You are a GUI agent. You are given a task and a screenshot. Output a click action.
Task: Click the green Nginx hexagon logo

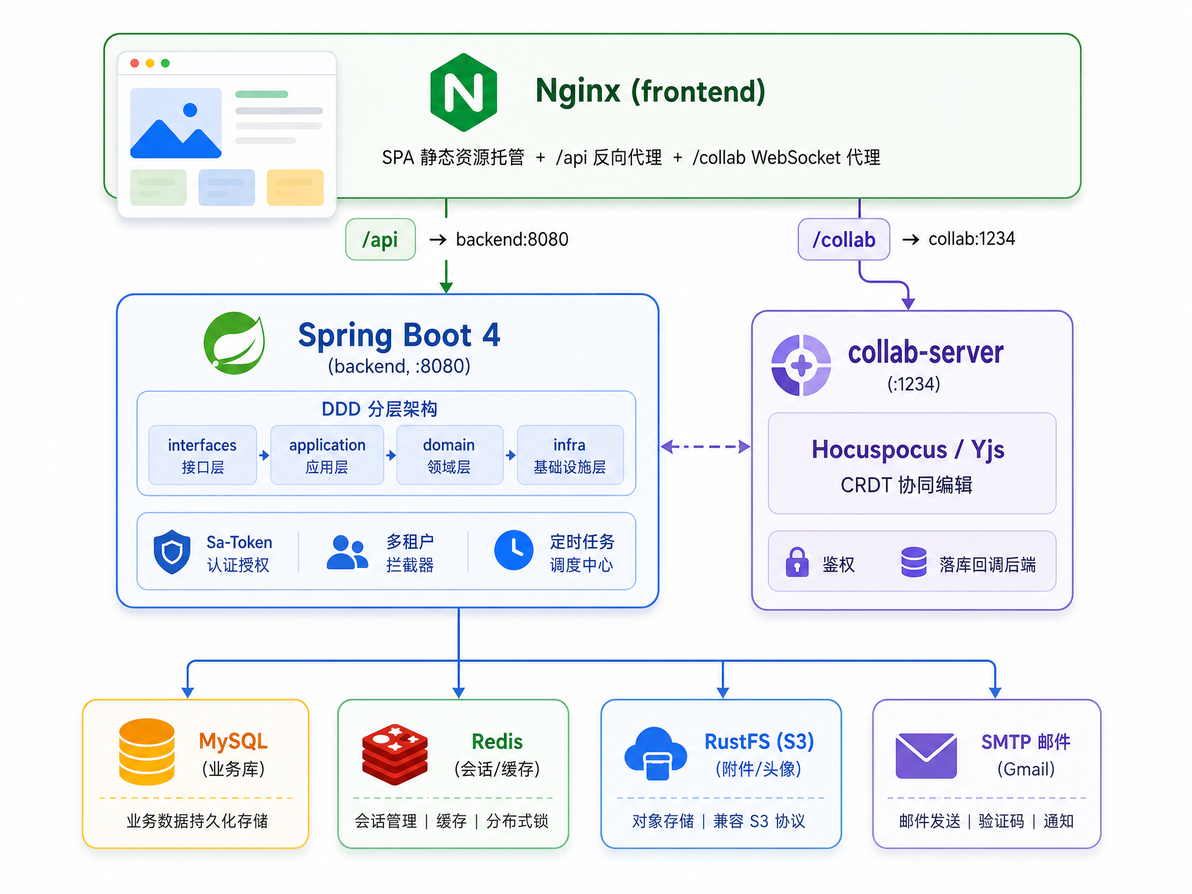464,92
